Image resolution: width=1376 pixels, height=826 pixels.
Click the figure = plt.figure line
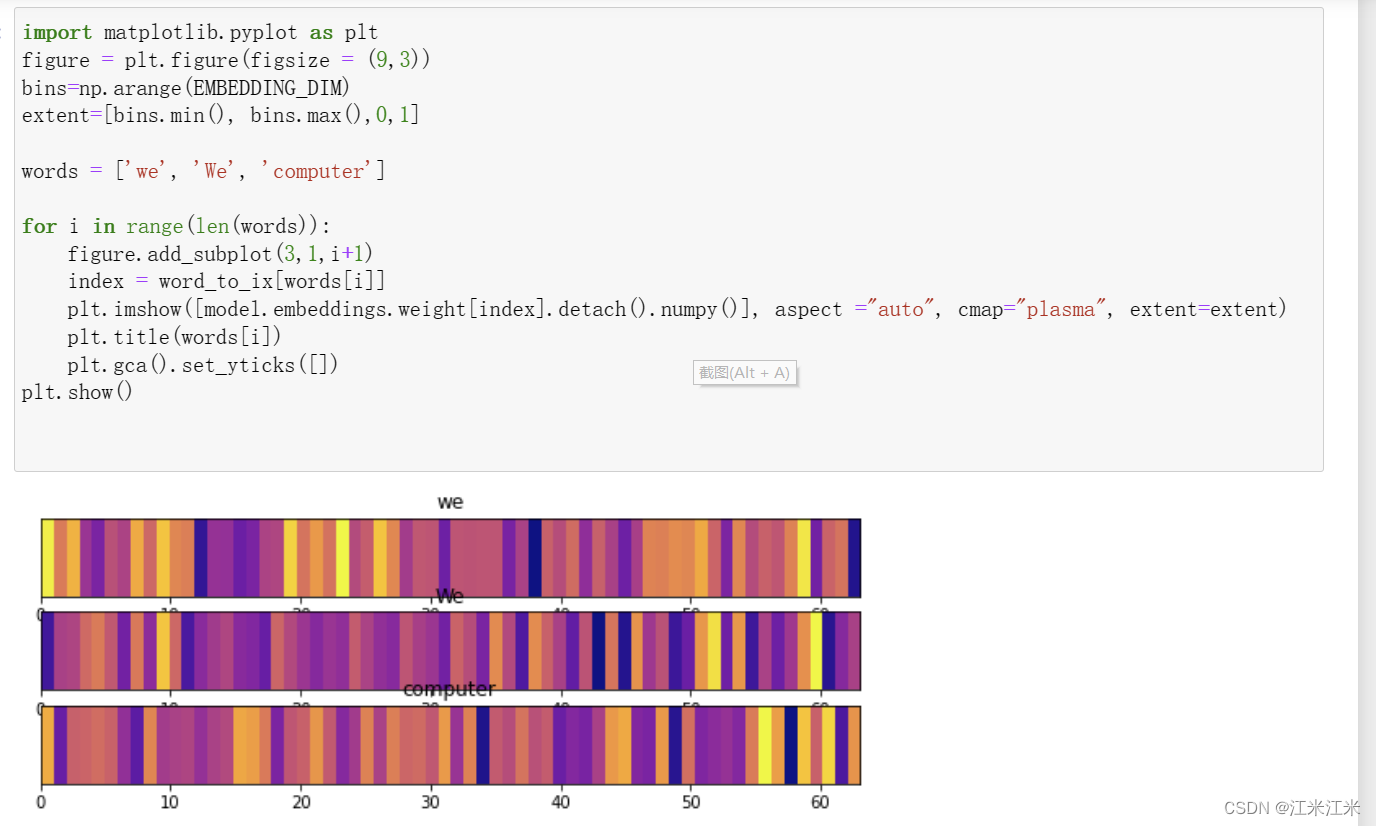click(226, 60)
